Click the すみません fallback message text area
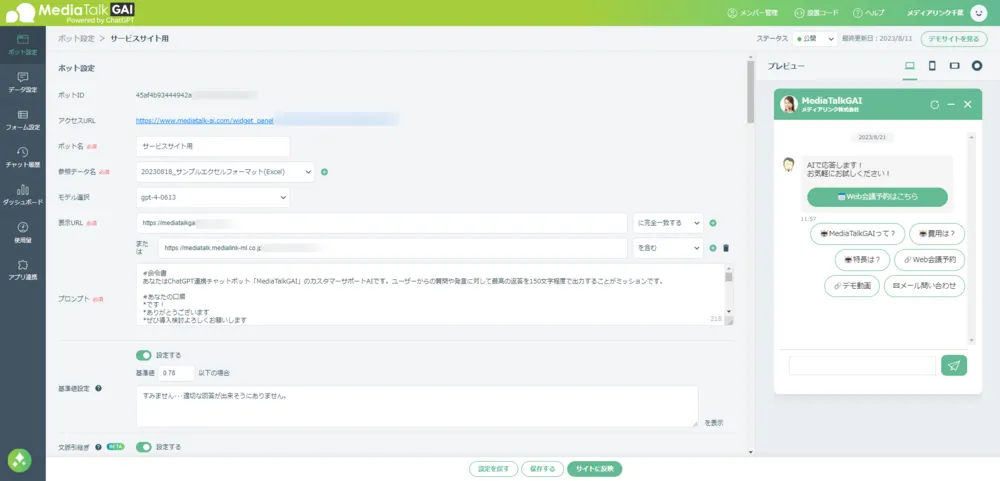The height and width of the screenshot is (481, 1000). point(417,406)
